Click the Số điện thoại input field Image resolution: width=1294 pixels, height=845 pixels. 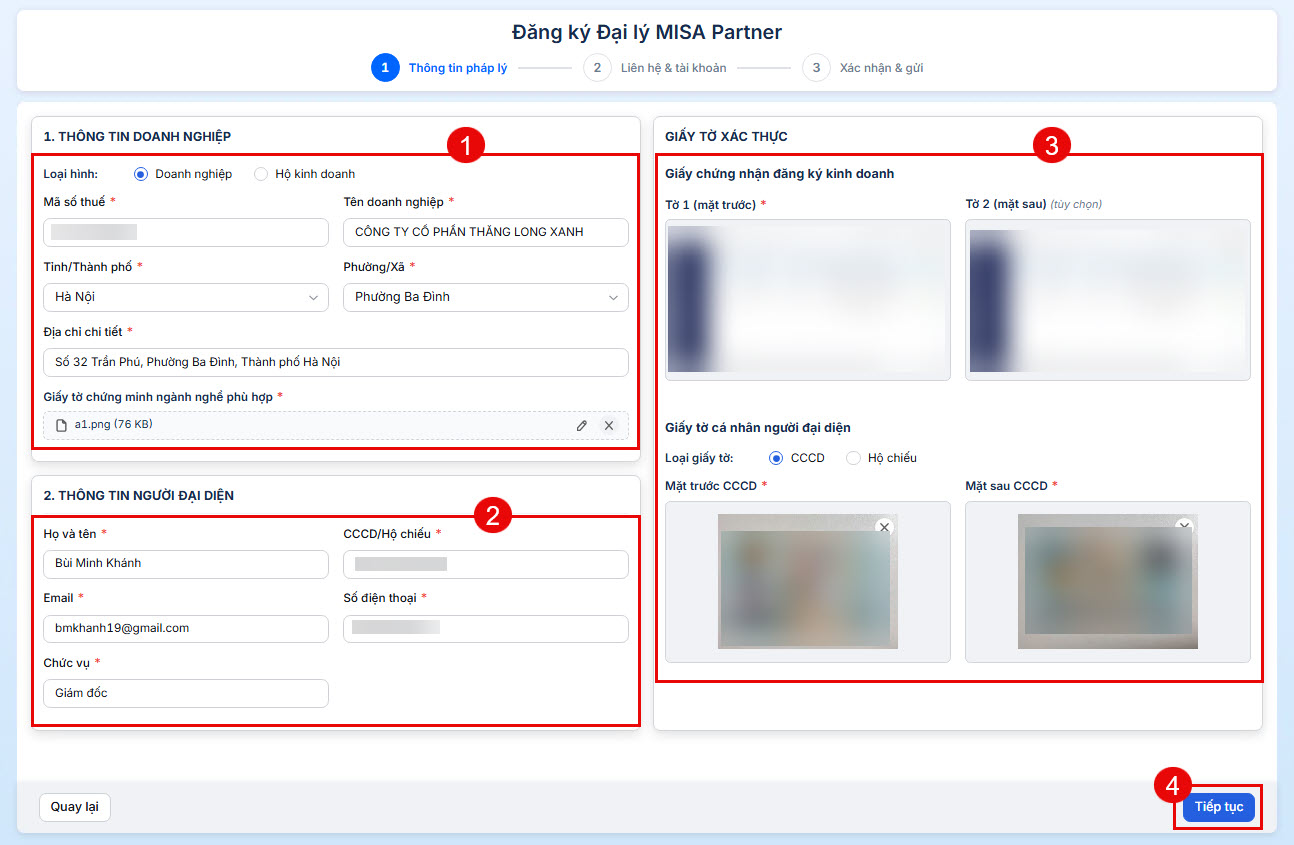click(x=486, y=628)
